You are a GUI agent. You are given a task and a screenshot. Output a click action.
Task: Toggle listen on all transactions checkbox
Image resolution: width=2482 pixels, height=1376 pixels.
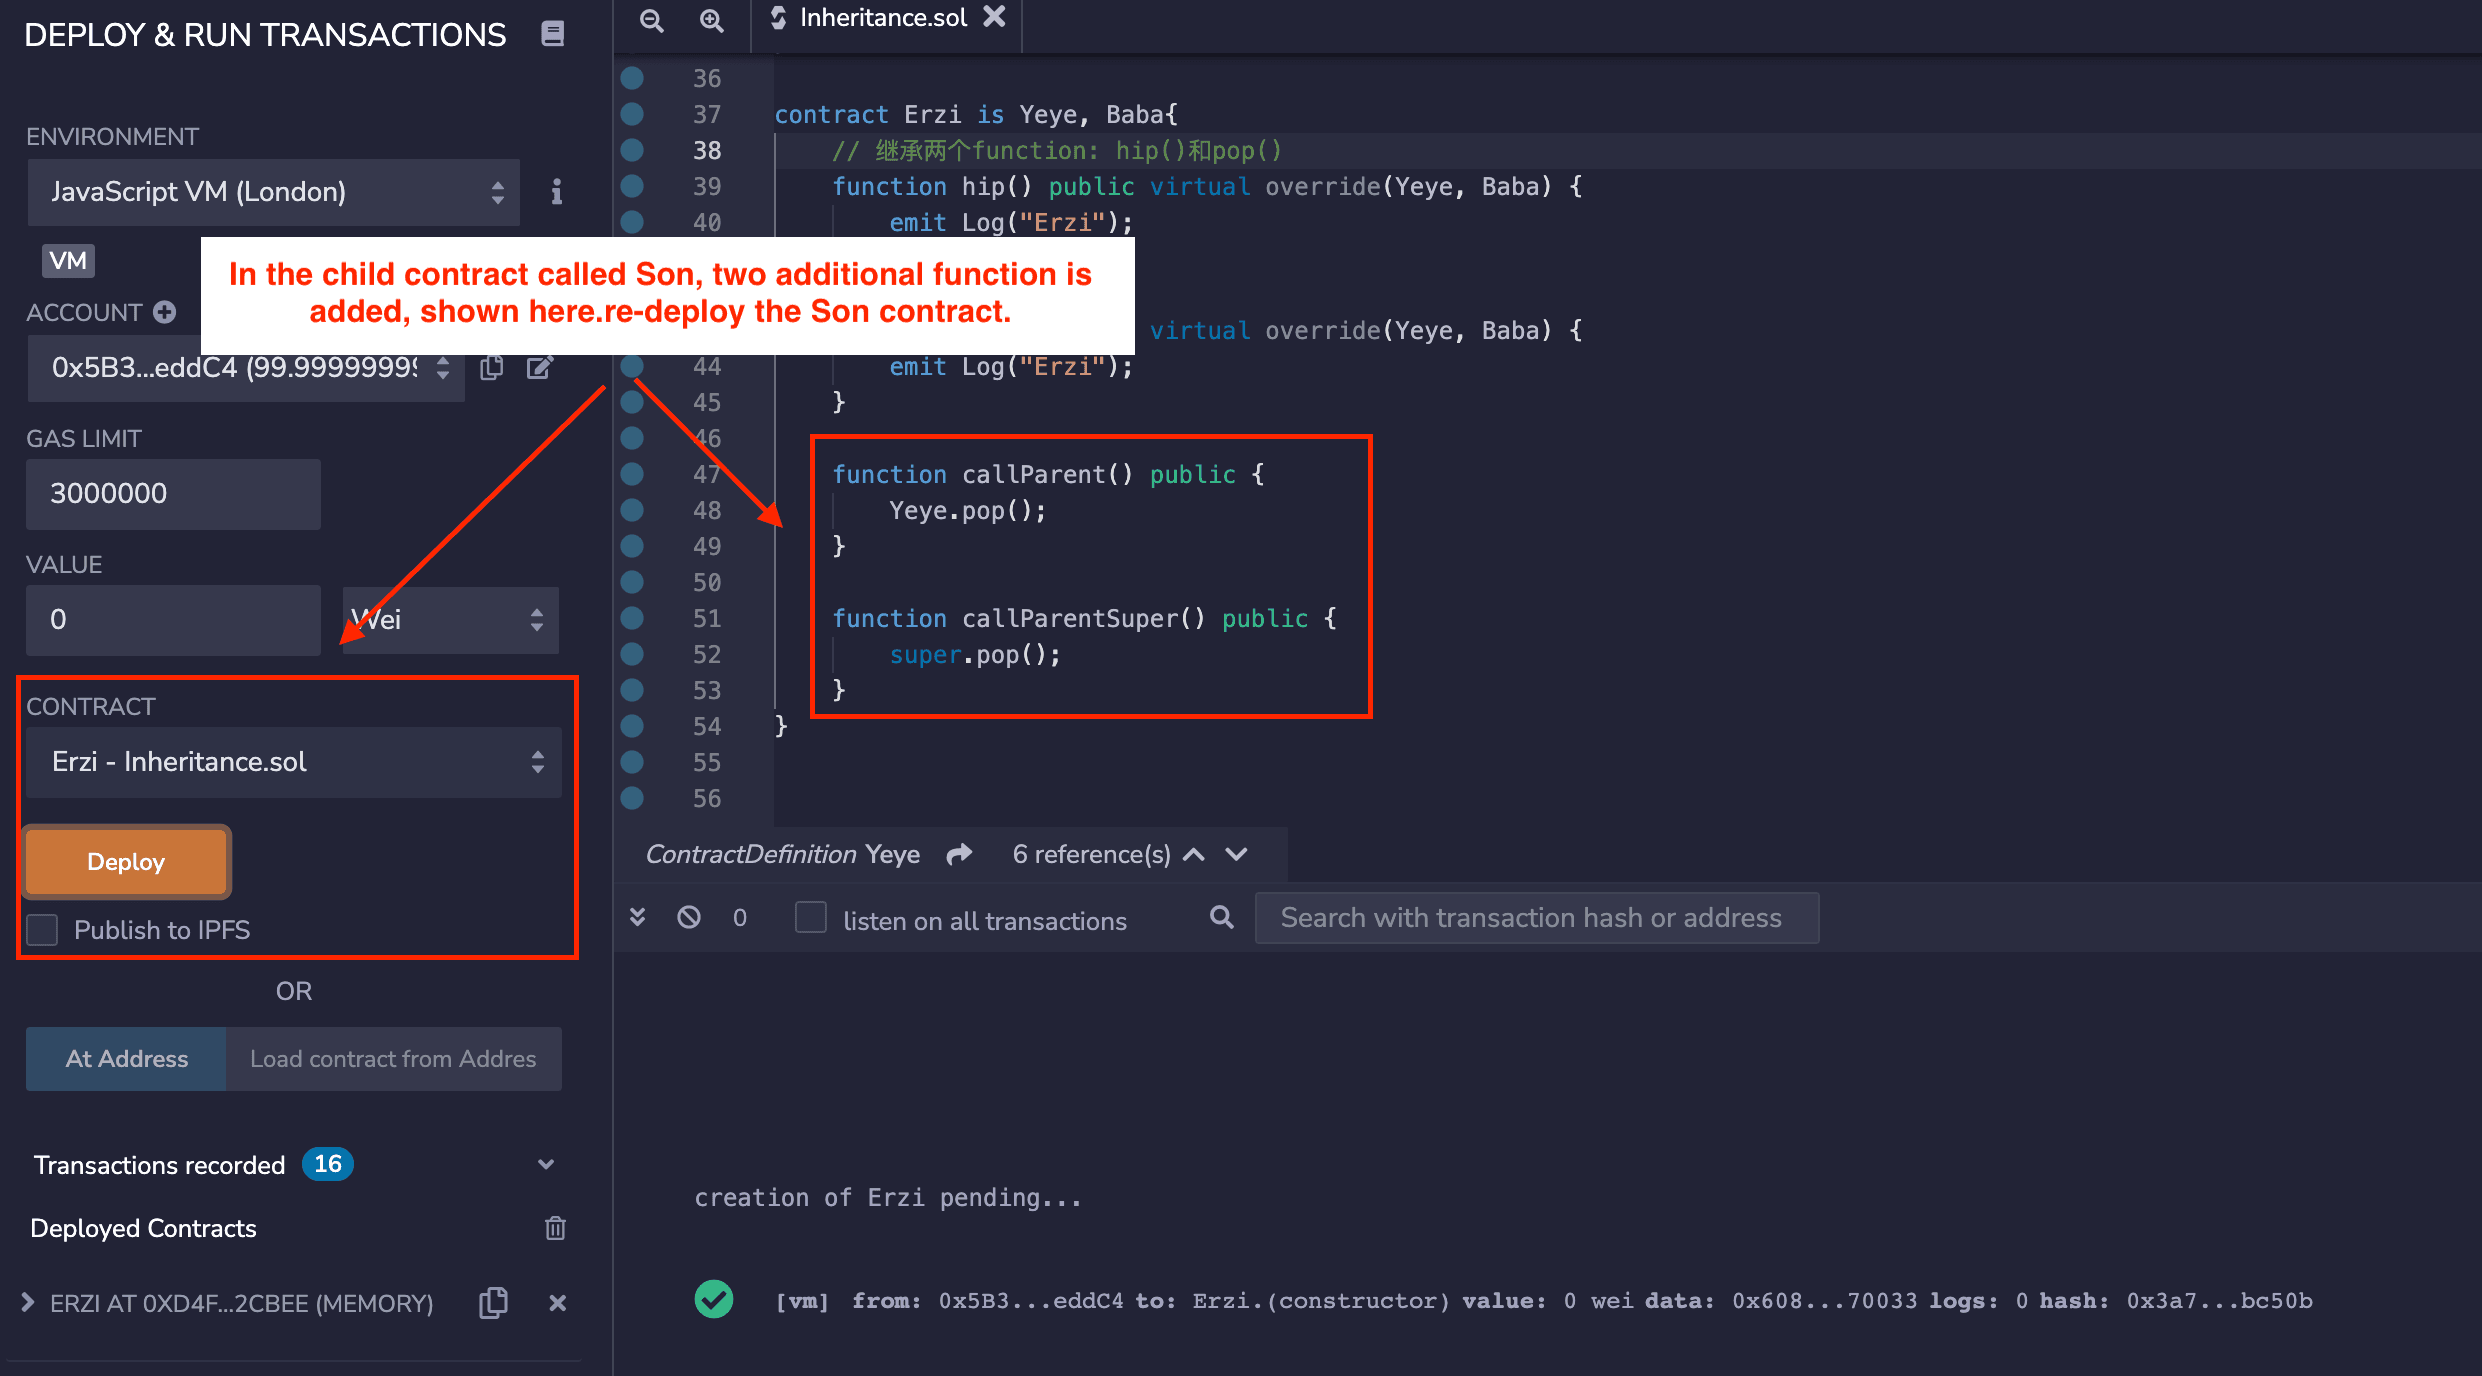[810, 918]
